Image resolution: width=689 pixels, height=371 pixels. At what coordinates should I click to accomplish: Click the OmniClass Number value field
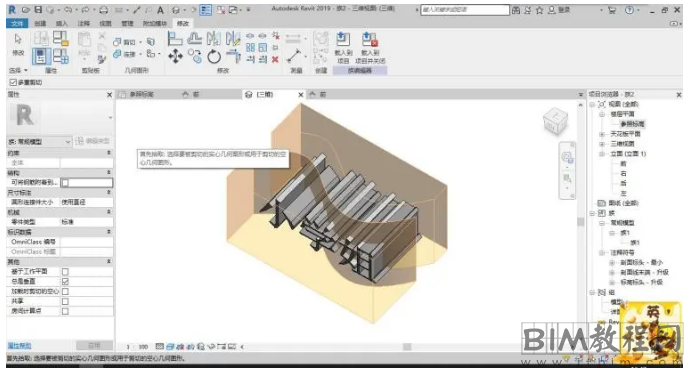(86, 242)
